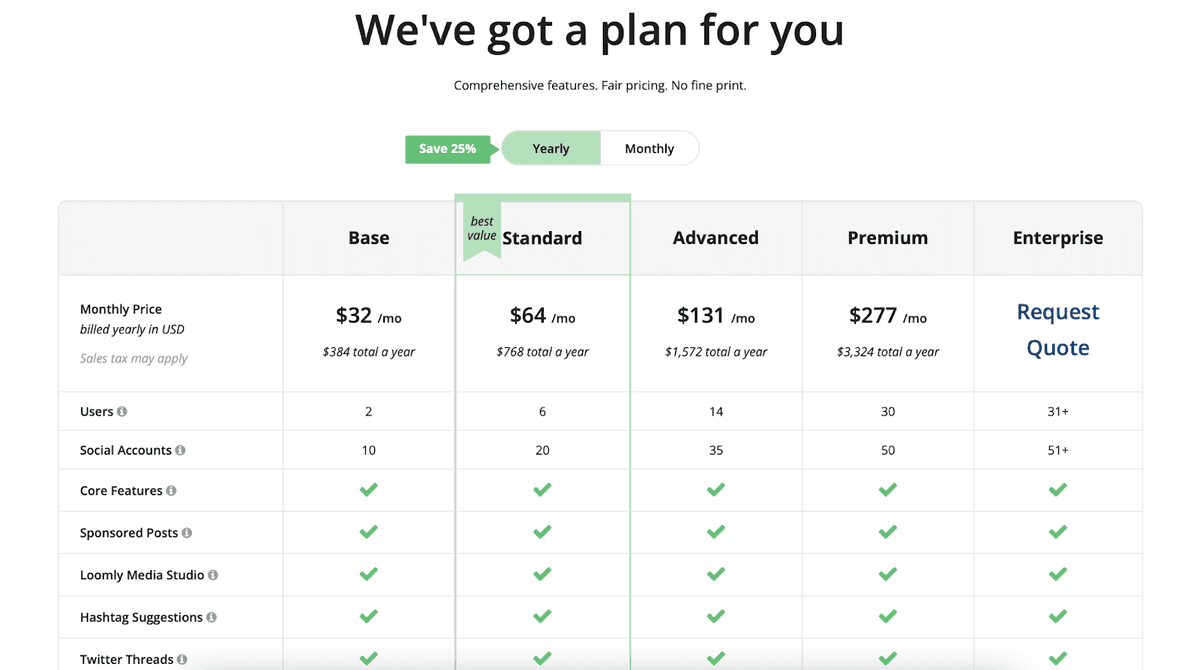The image size is (1200, 670).
Task: Switch billing to Yearly
Action: pyautogui.click(x=551, y=149)
